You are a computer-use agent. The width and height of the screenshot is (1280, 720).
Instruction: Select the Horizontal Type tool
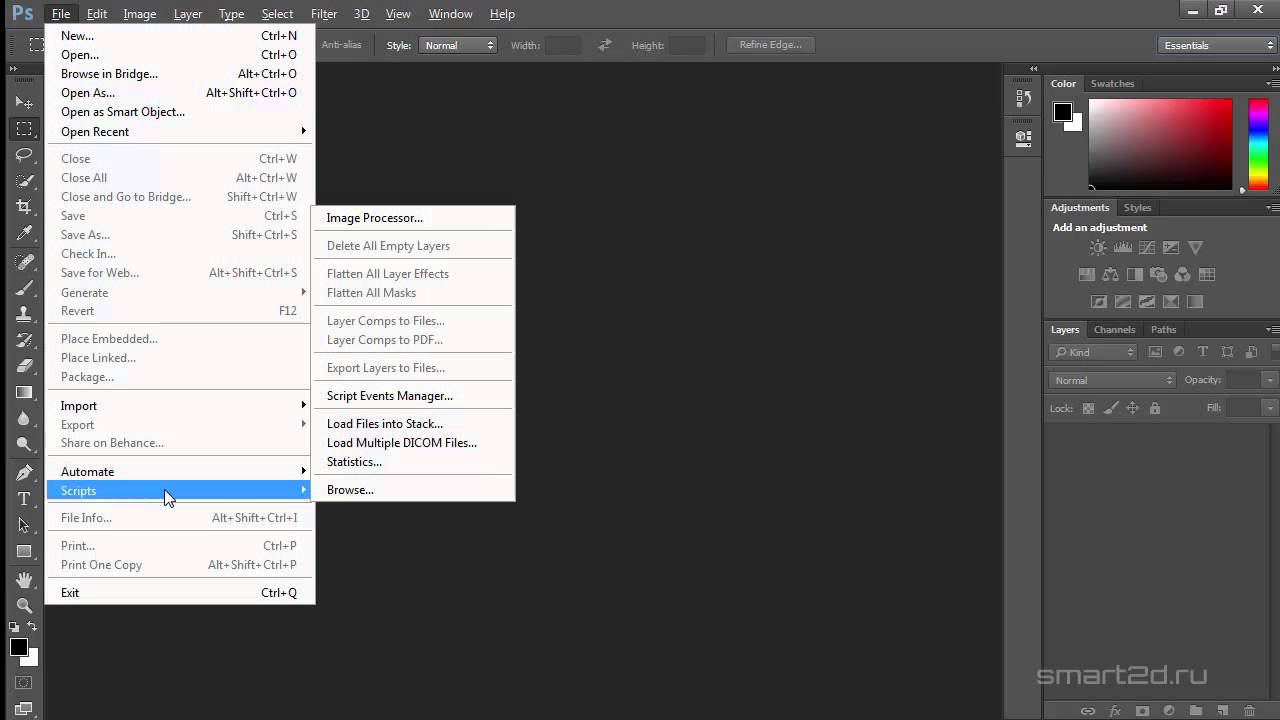pyautogui.click(x=24, y=498)
